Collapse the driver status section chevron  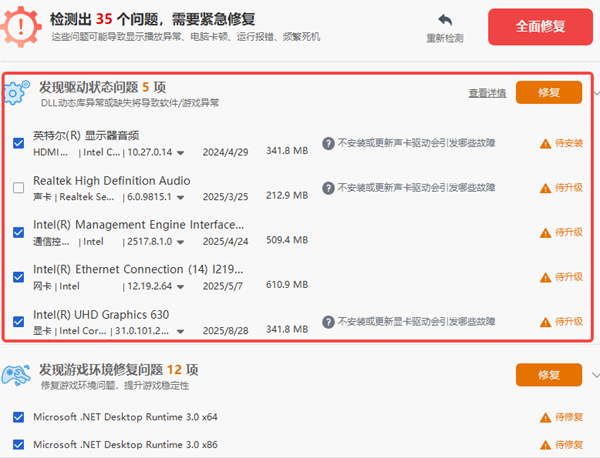pos(595,93)
